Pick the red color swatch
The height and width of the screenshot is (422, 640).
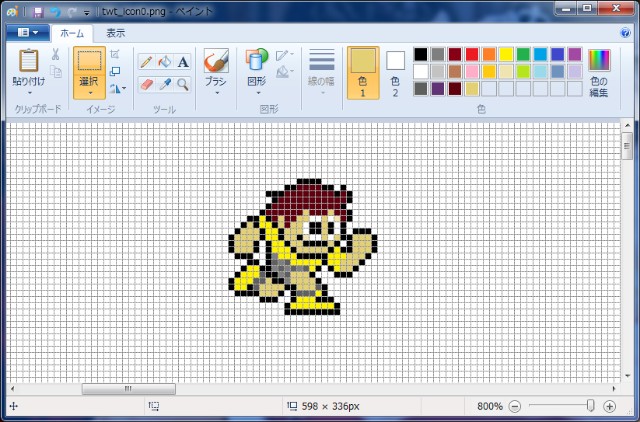click(x=472, y=54)
